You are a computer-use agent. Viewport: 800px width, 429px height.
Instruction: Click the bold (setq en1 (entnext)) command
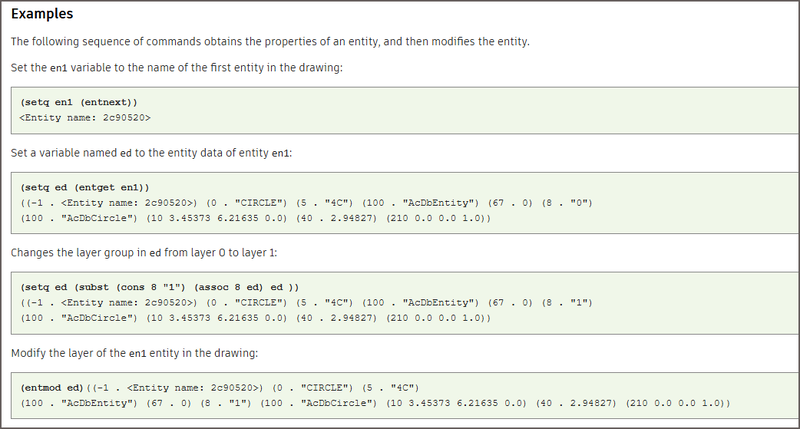78,102
